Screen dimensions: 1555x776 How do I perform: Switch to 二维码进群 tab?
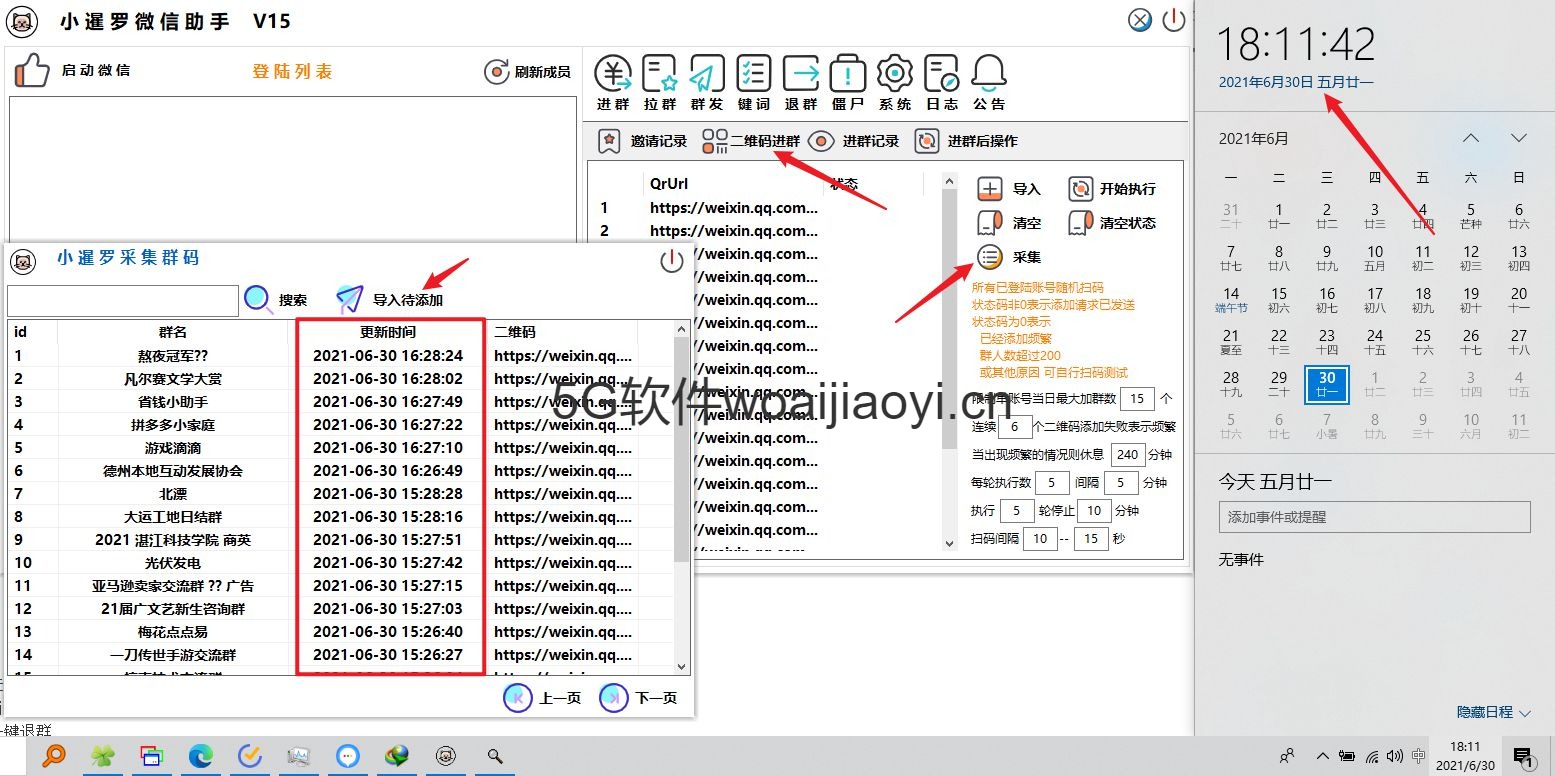(x=751, y=141)
